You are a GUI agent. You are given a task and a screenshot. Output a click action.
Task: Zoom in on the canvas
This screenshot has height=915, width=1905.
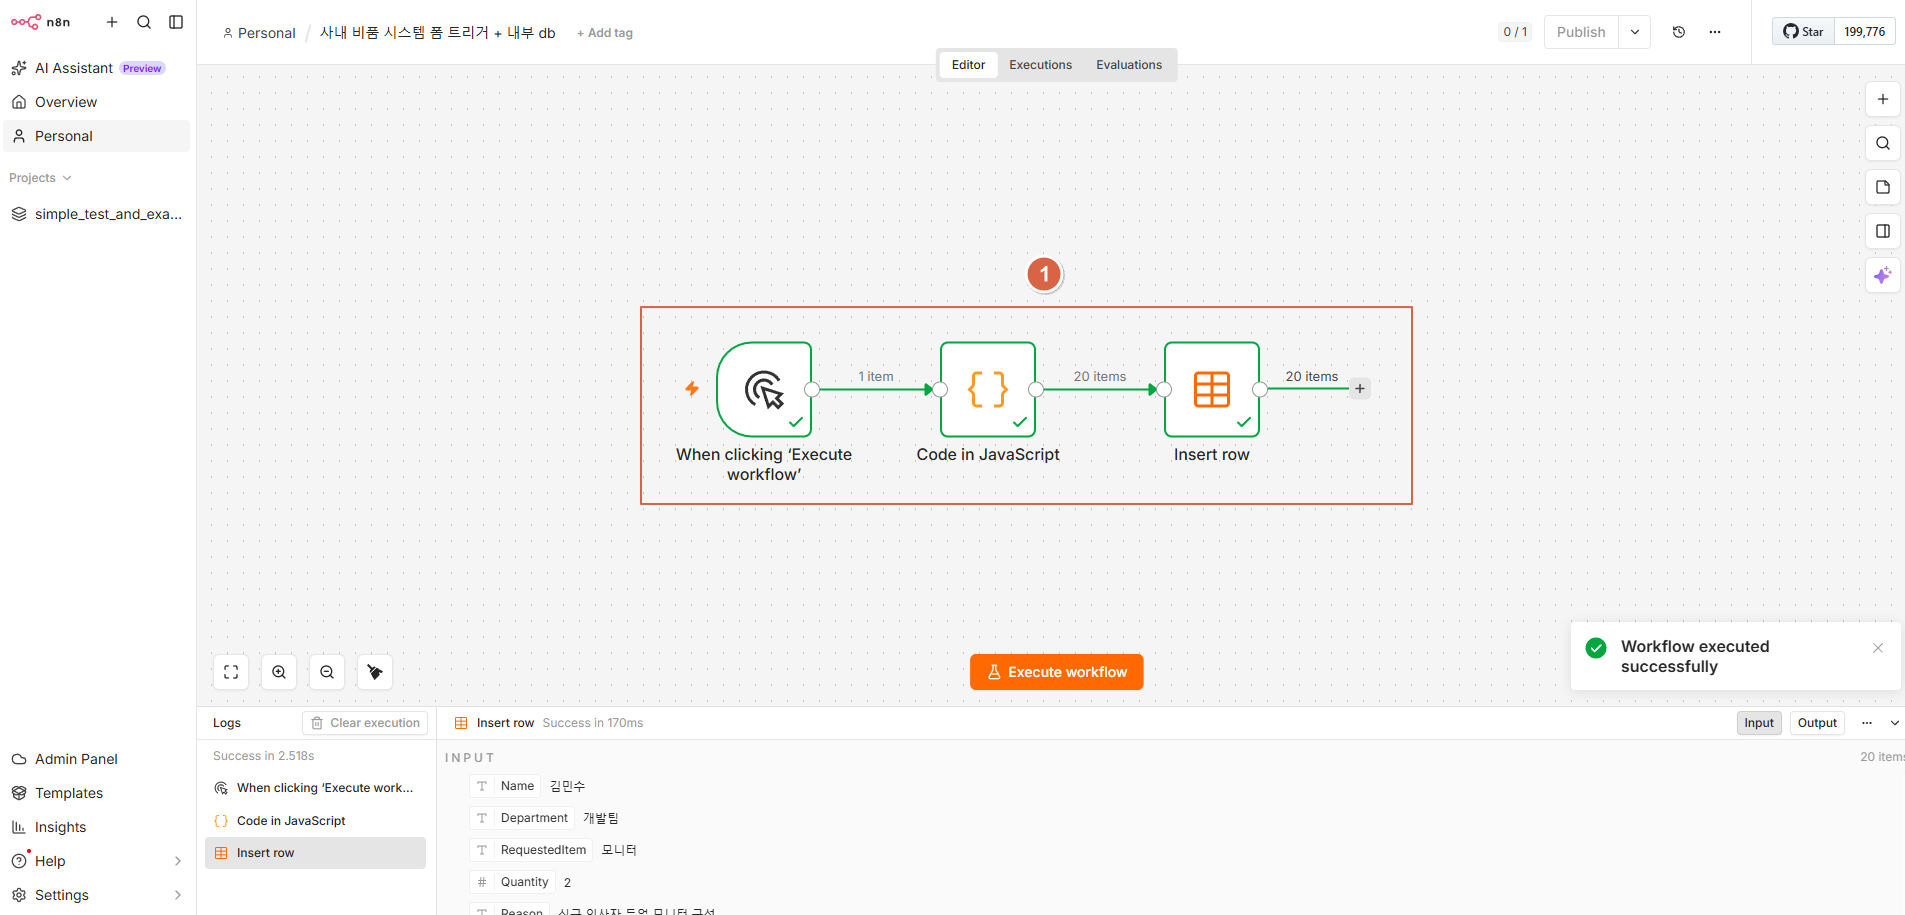279,672
